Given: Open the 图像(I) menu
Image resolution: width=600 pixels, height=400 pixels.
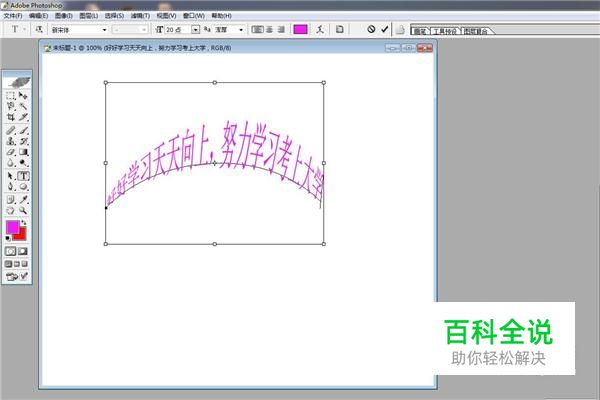Looking at the screenshot, I should (64, 16).
